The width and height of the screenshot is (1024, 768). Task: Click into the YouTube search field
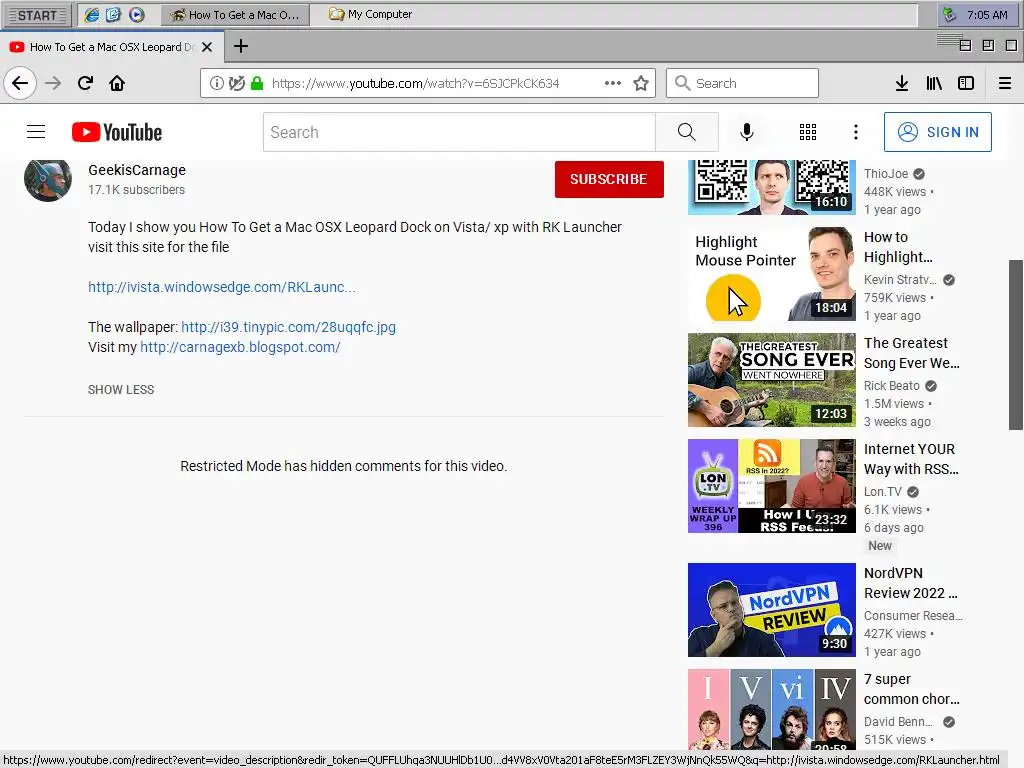(x=459, y=132)
